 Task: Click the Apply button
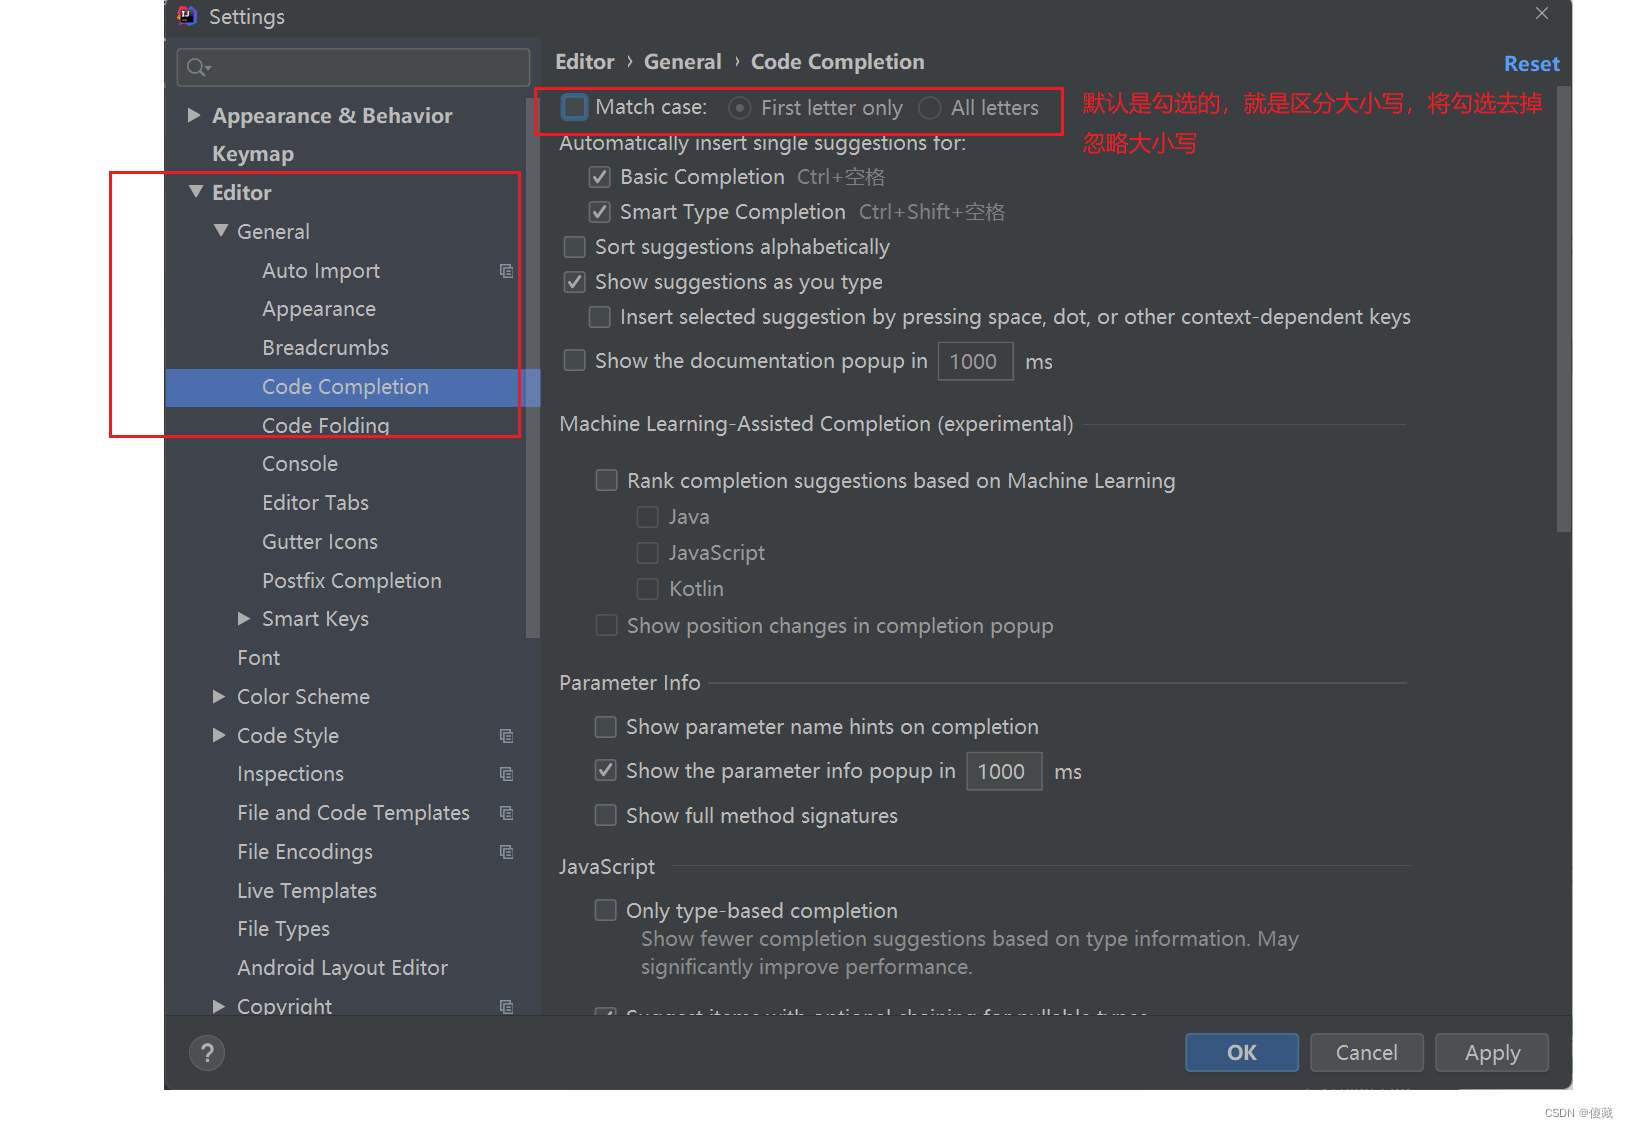(1492, 1052)
